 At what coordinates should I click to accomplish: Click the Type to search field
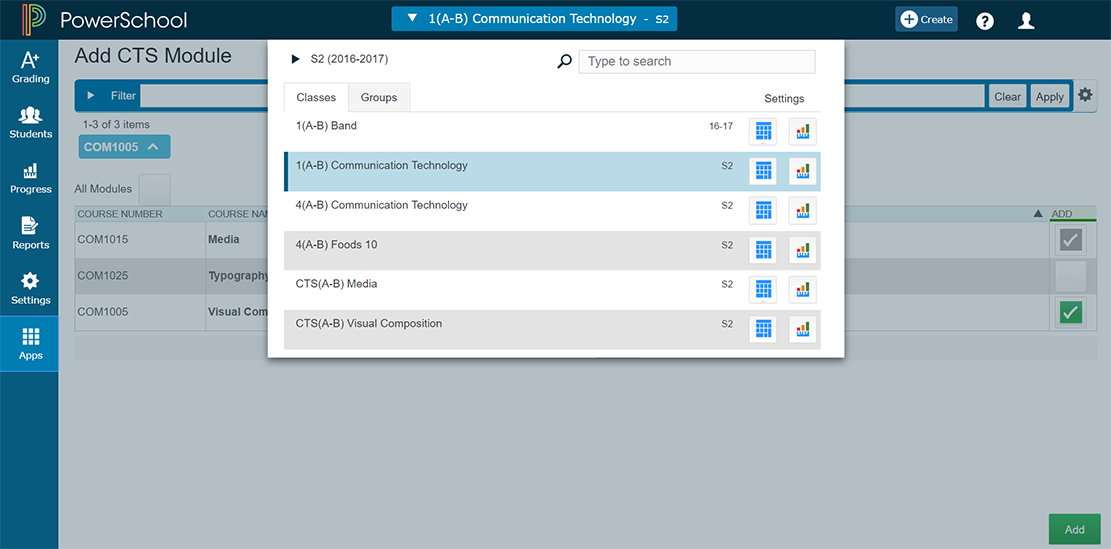(697, 61)
